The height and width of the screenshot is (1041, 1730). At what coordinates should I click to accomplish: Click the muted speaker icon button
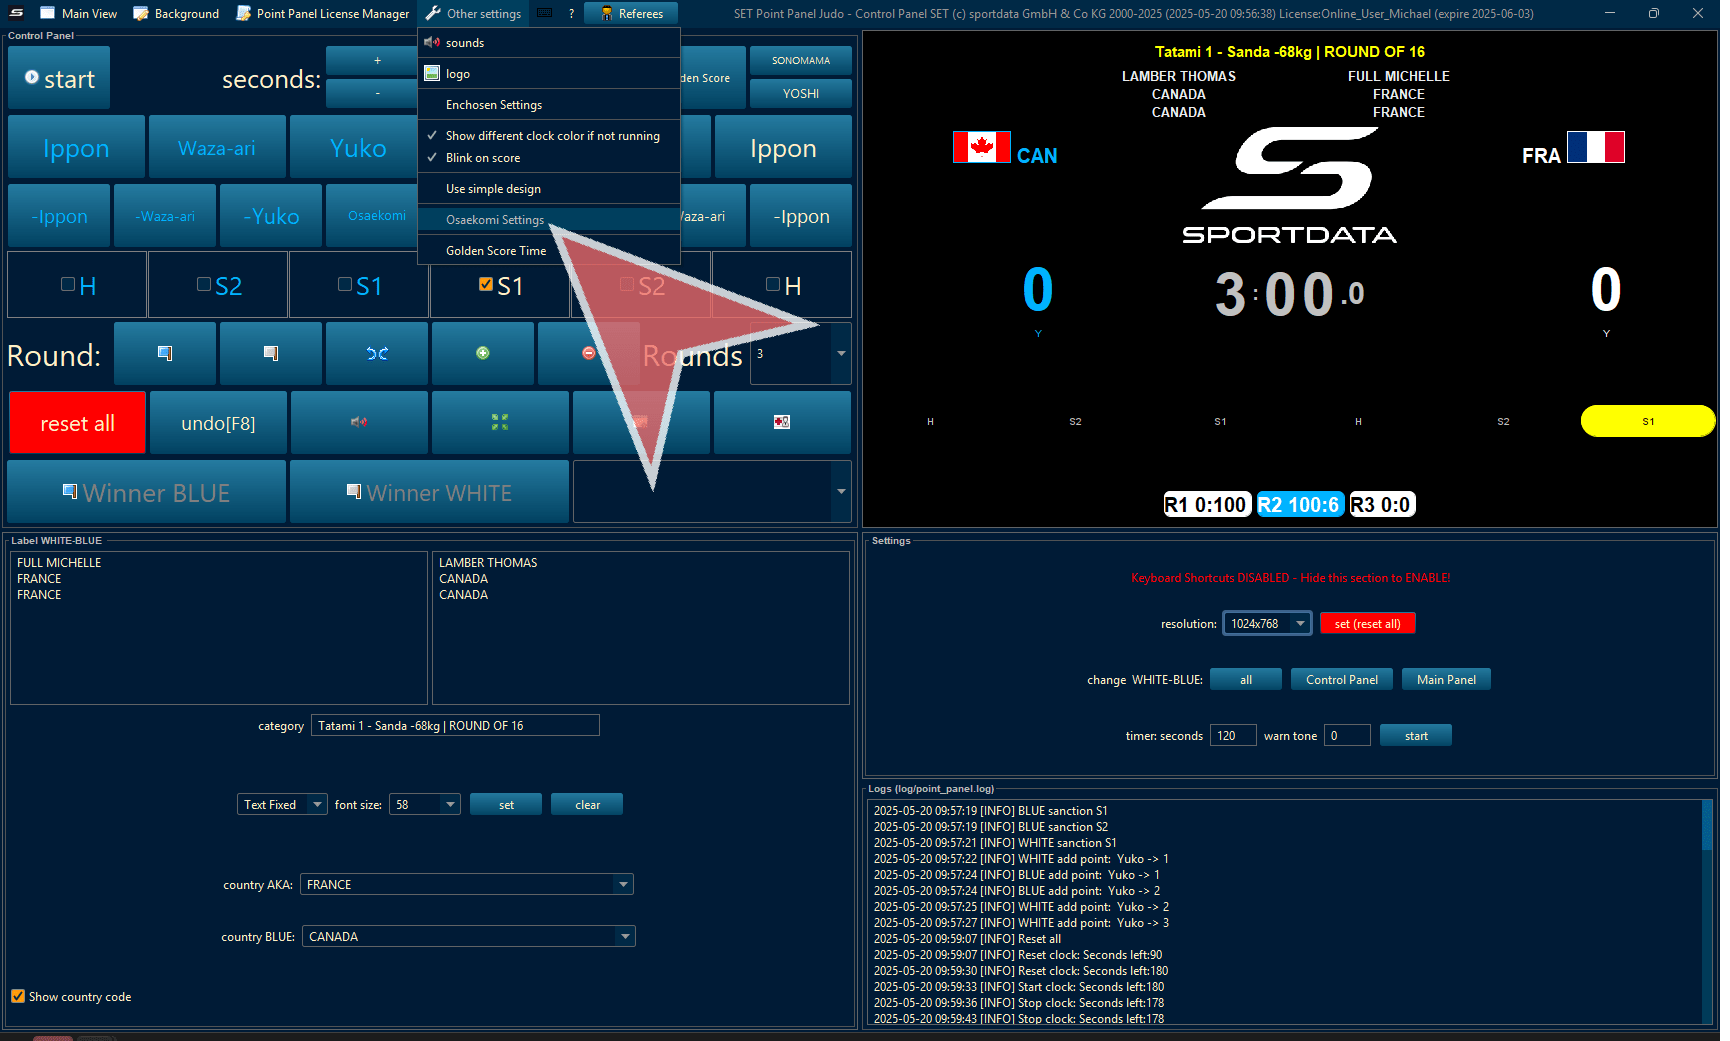pyautogui.click(x=359, y=422)
